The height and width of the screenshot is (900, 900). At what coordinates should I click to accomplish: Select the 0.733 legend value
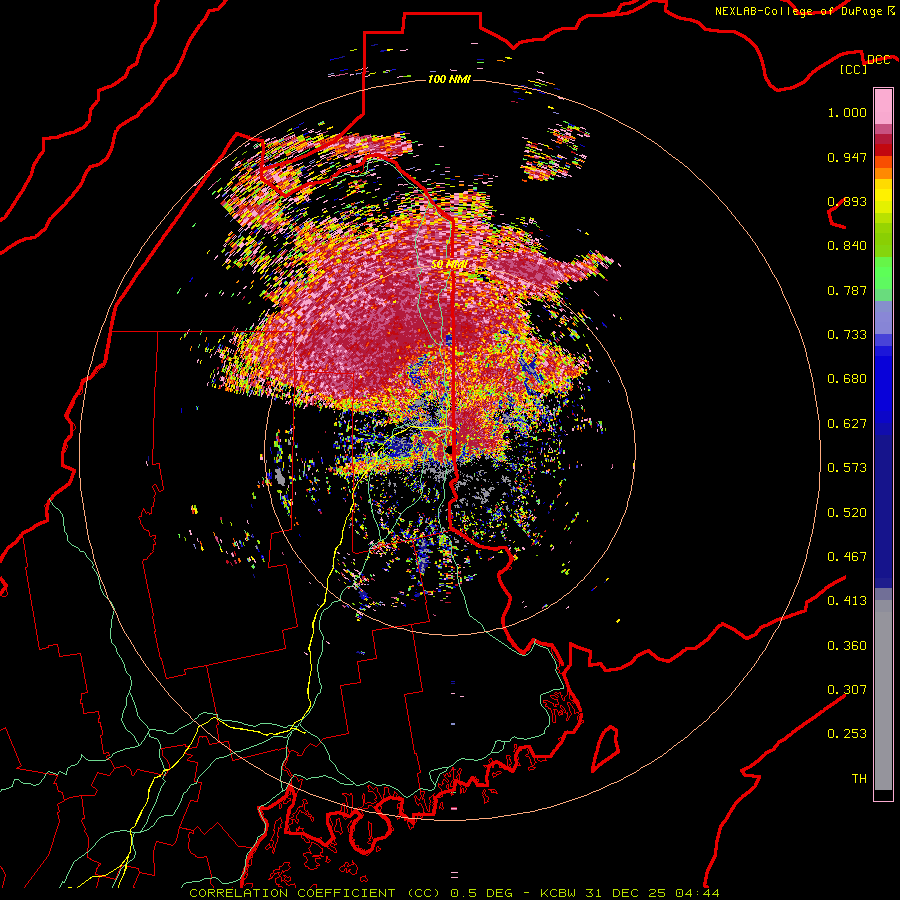(x=847, y=335)
